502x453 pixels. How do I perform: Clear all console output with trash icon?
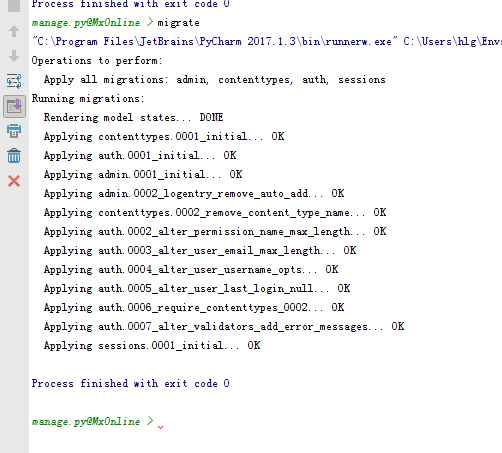click(14, 156)
